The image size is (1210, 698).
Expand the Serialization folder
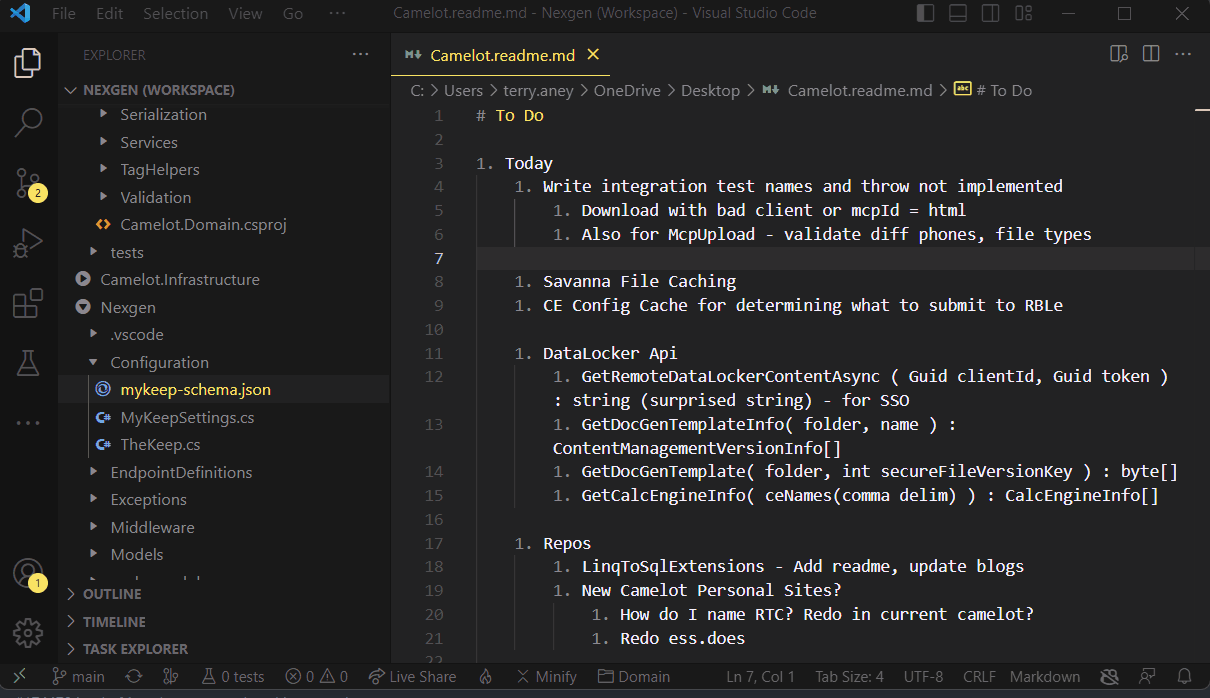(163, 115)
